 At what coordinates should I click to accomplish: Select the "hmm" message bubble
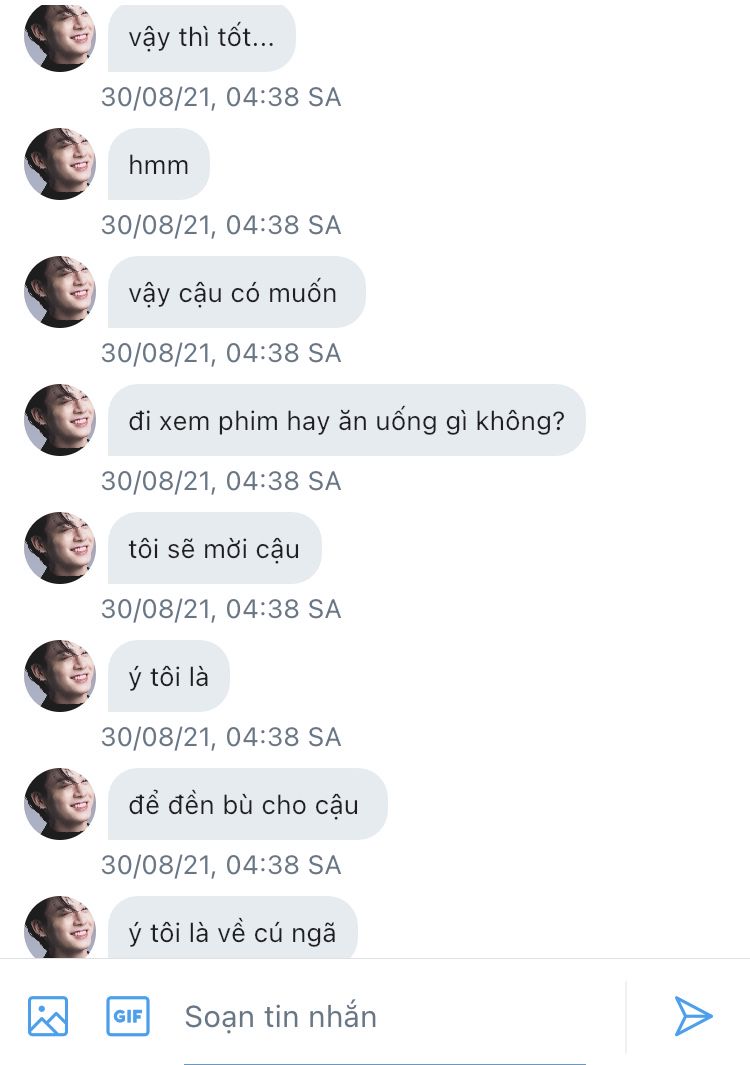point(158,164)
